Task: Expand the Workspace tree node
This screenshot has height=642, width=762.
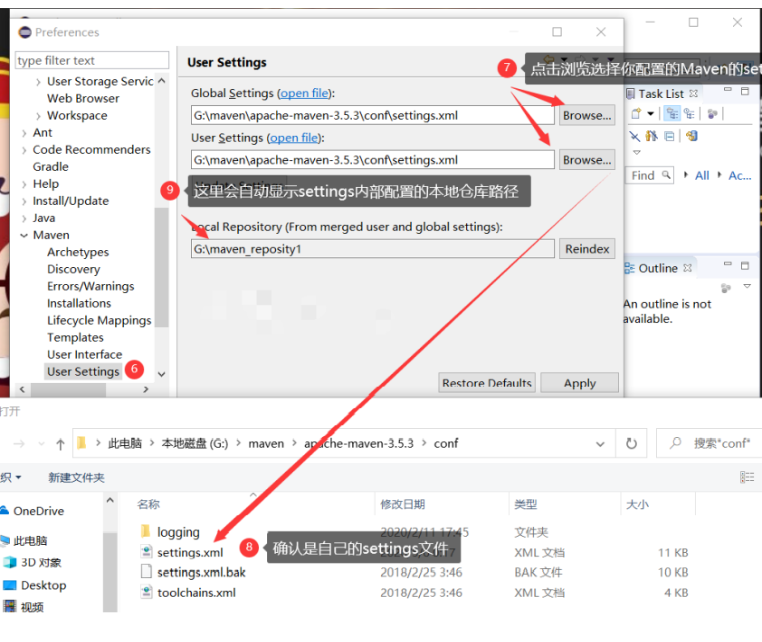Action: (38, 116)
